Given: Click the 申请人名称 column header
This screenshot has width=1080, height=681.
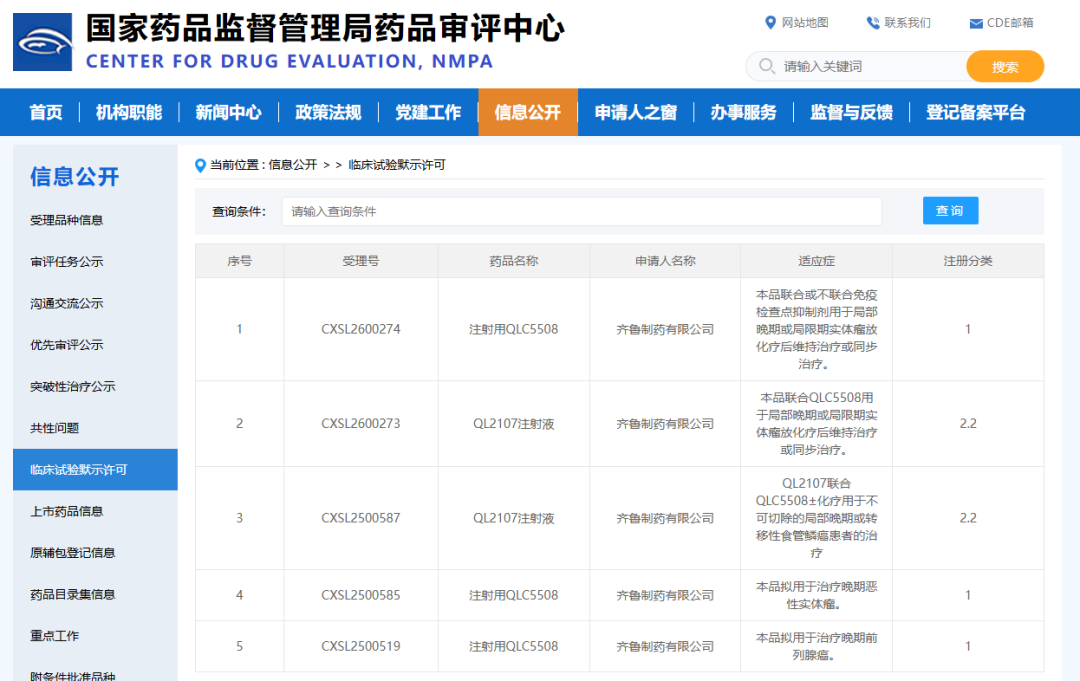Looking at the screenshot, I should pos(665,261).
